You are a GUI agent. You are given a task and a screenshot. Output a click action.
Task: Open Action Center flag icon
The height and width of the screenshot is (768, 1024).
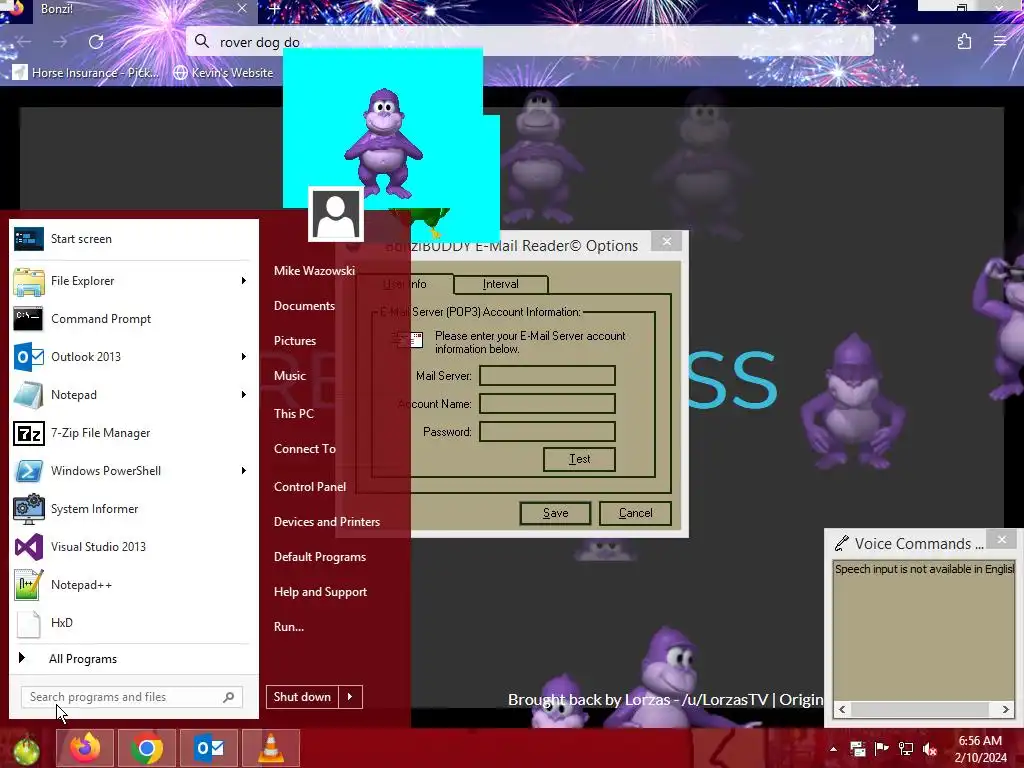882,749
